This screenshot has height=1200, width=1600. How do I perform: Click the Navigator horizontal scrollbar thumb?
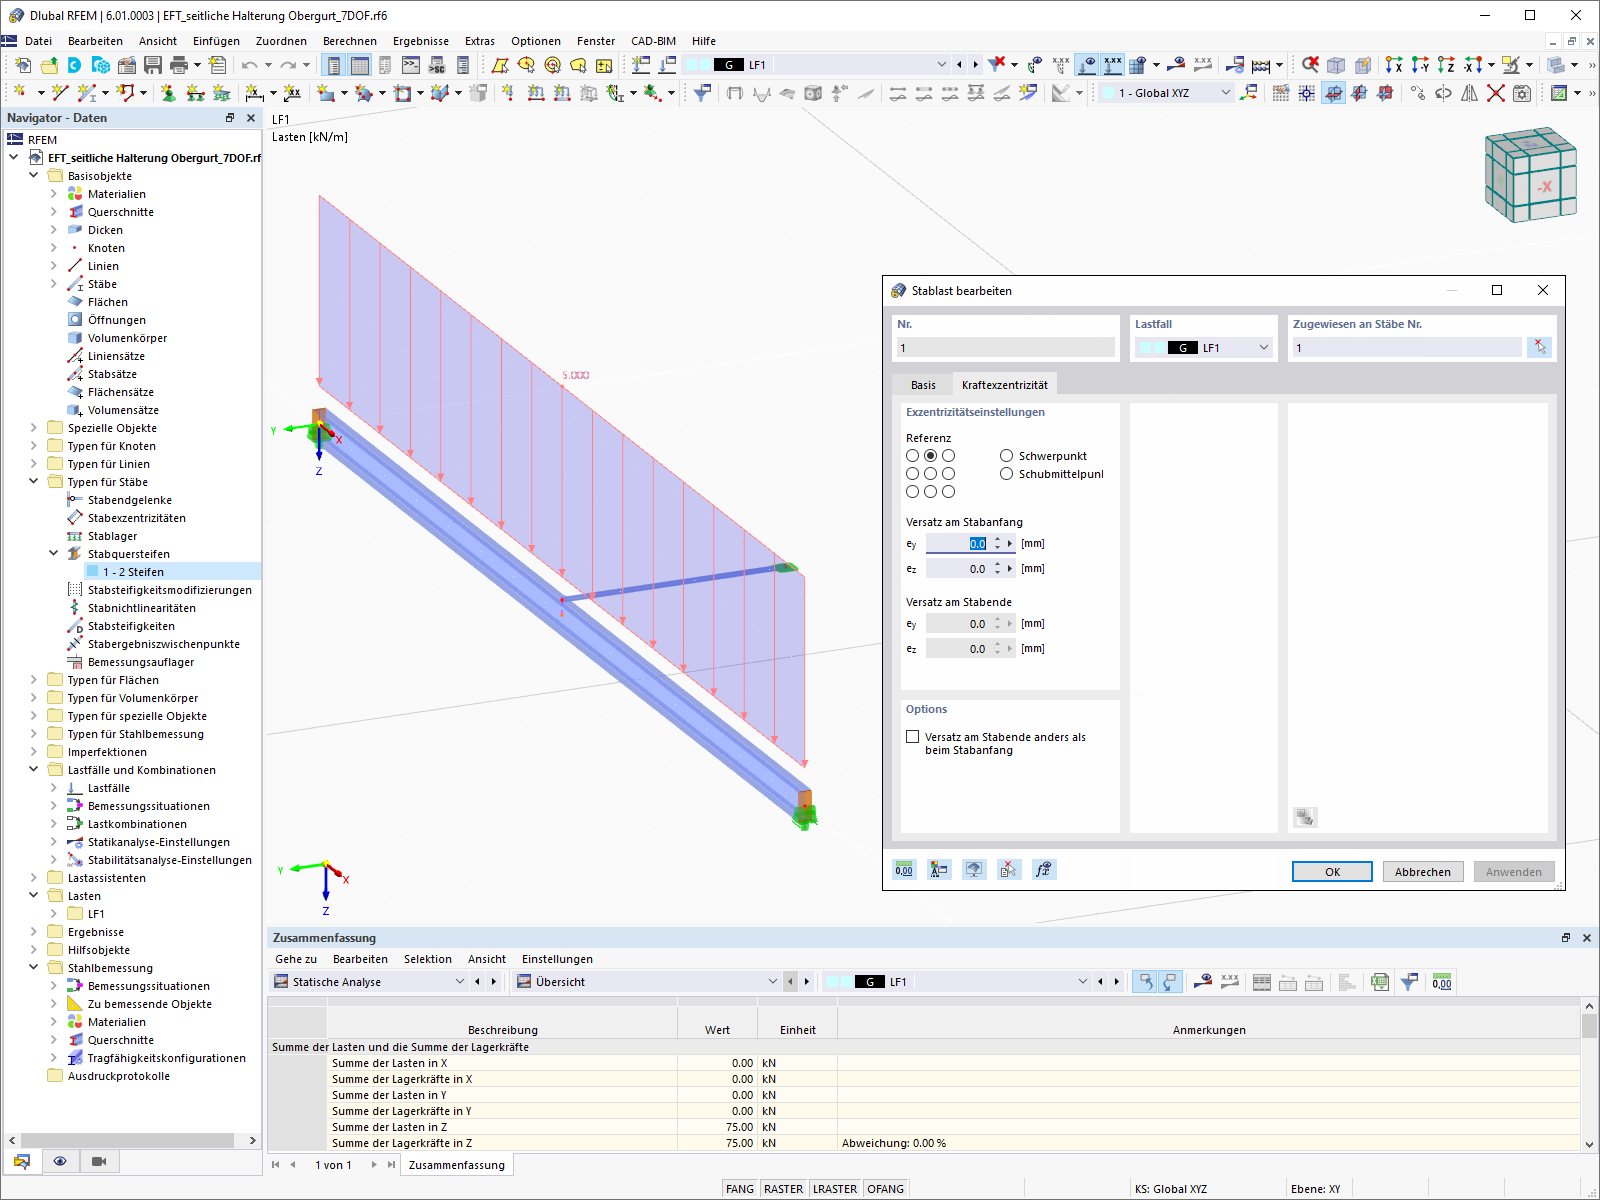tap(127, 1140)
